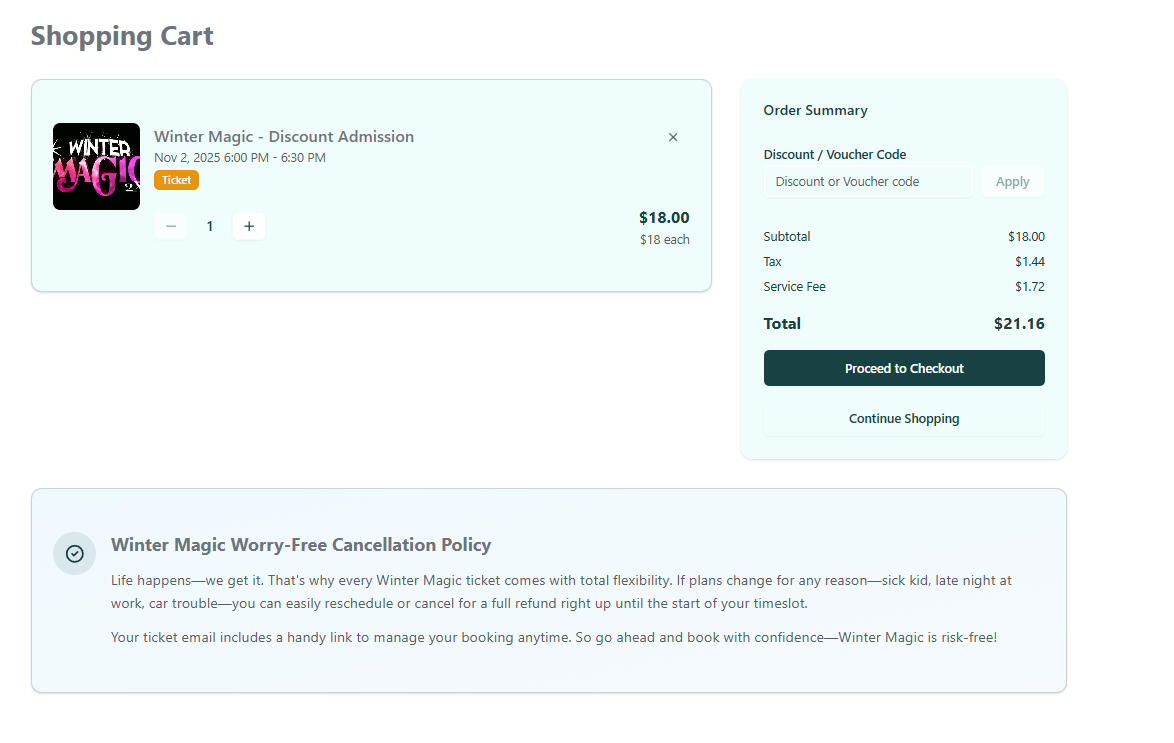The image size is (1174, 743).
Task: Apply the discount voucher code
Action: pyautogui.click(x=1012, y=182)
